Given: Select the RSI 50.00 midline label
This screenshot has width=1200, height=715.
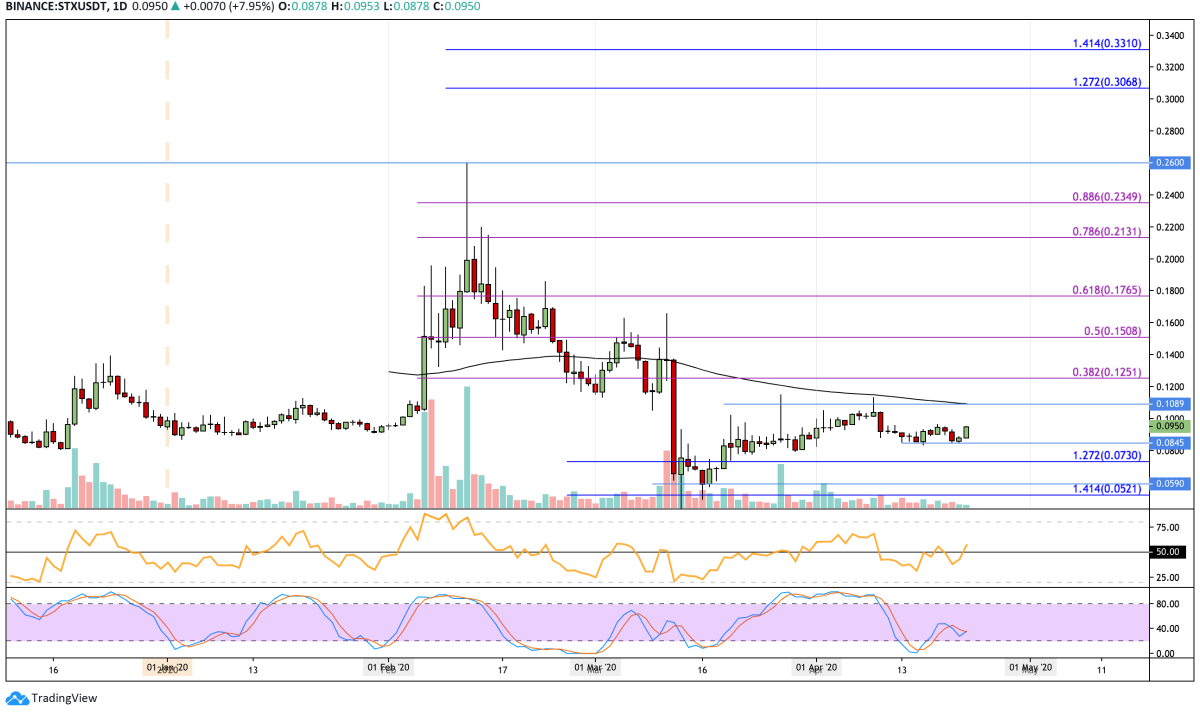Looking at the screenshot, I should tap(1169, 551).
